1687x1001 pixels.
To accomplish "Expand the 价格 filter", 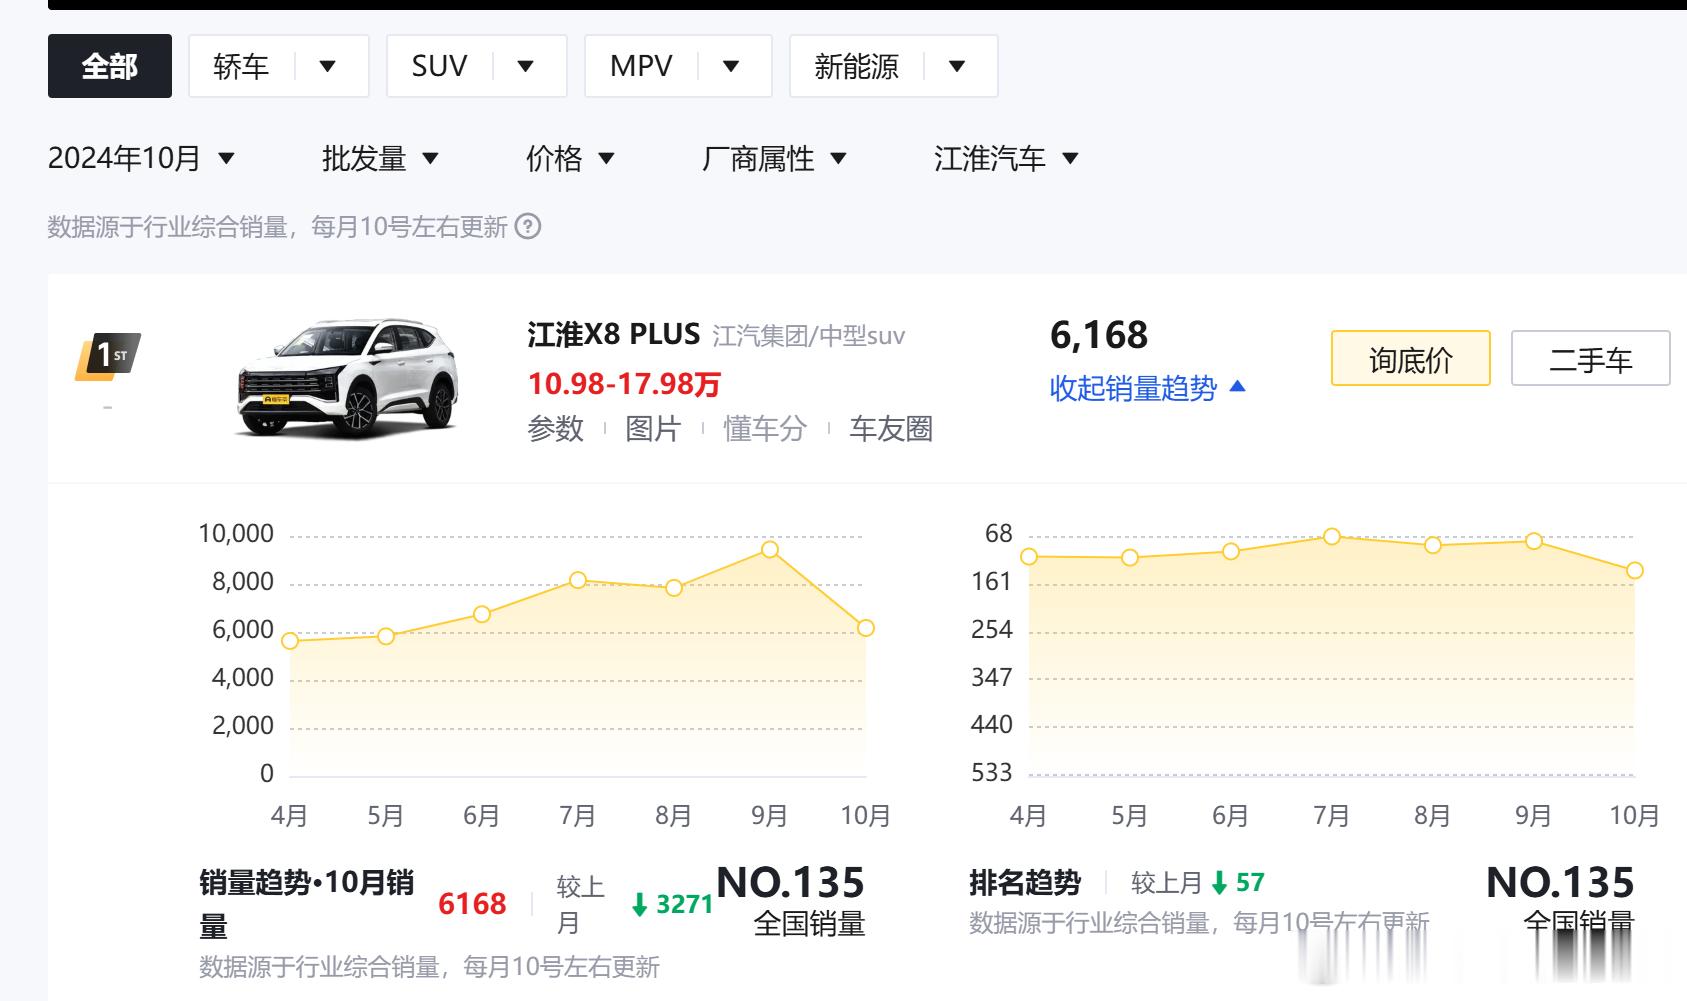I will point(571,158).
